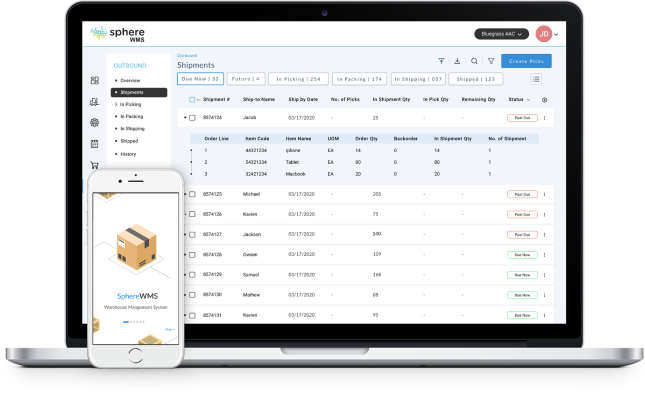Open column settings gear icon
Viewport: 645px width, 394px height.
point(544,100)
